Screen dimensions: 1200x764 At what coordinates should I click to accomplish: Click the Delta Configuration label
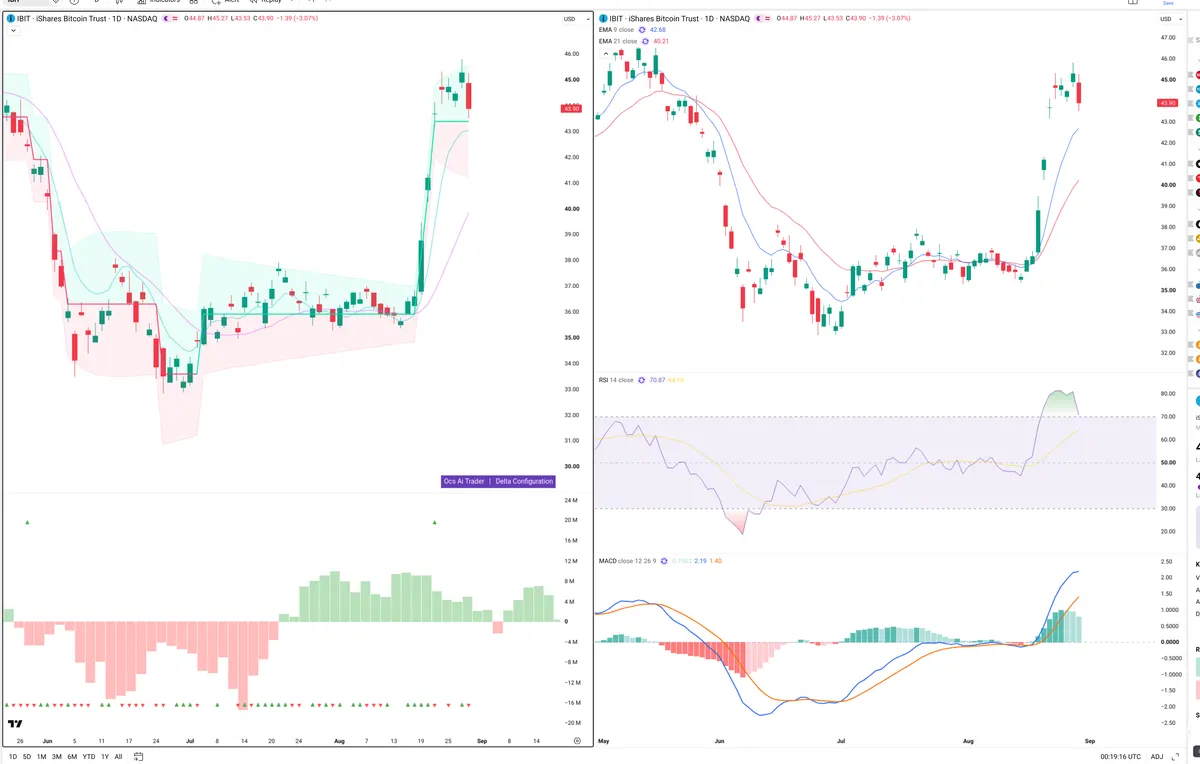pyautogui.click(x=524, y=481)
